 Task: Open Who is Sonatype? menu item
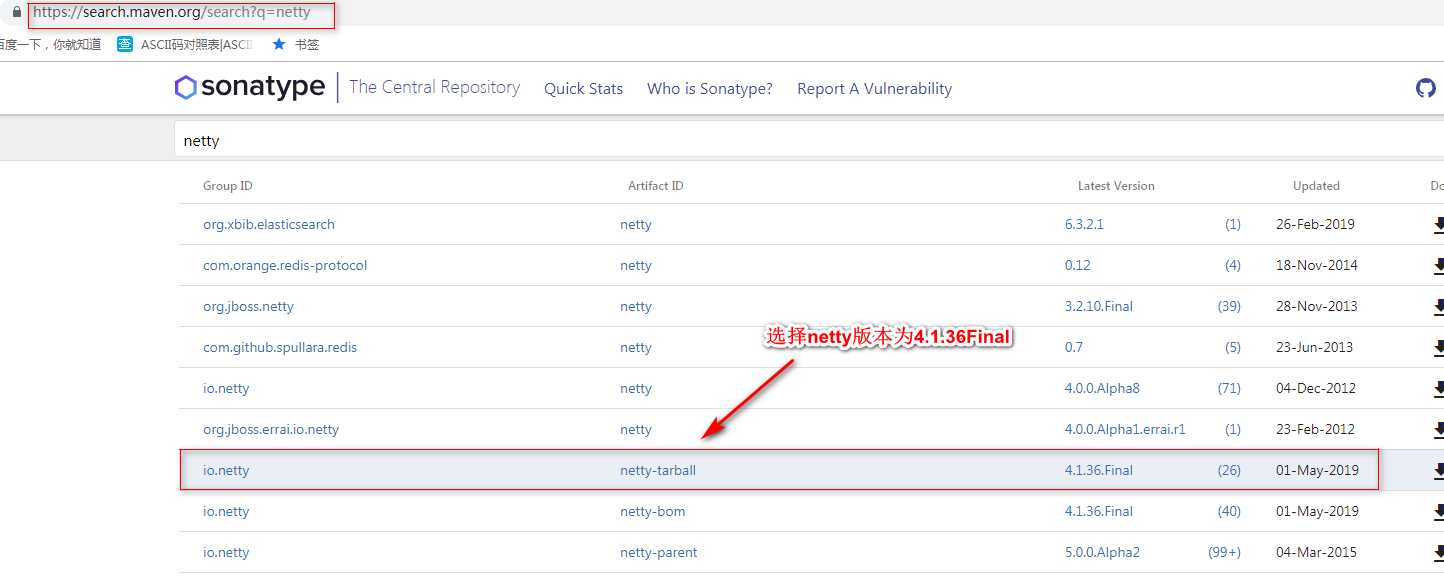click(x=710, y=89)
